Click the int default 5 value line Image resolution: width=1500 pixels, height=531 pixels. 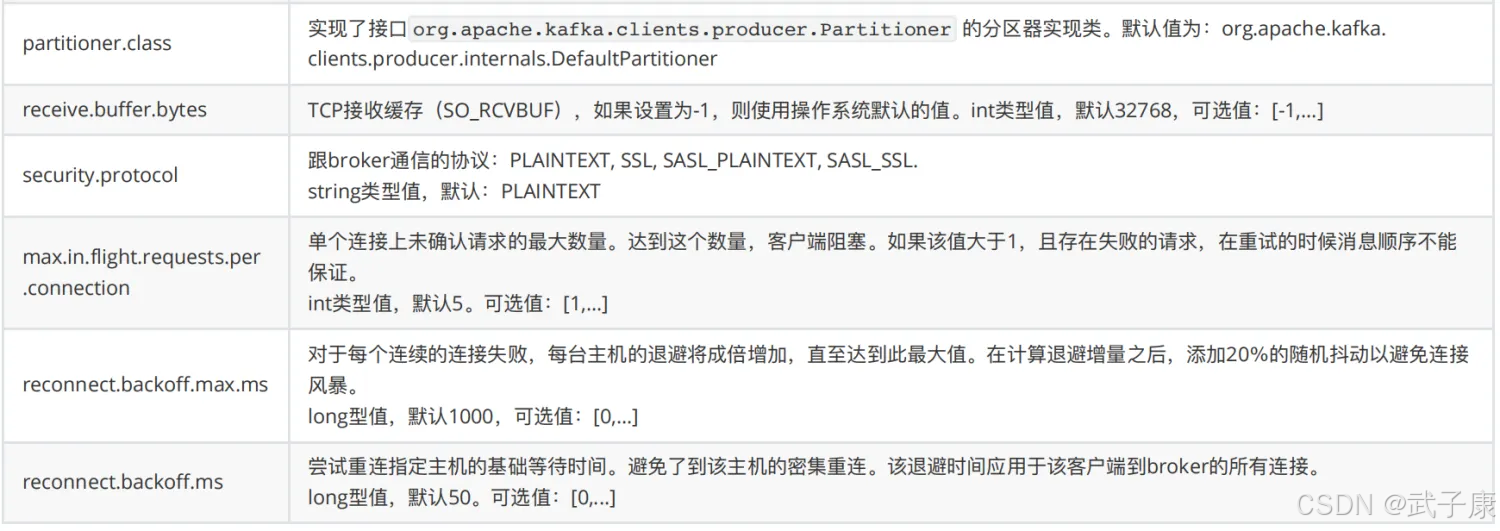(458, 303)
